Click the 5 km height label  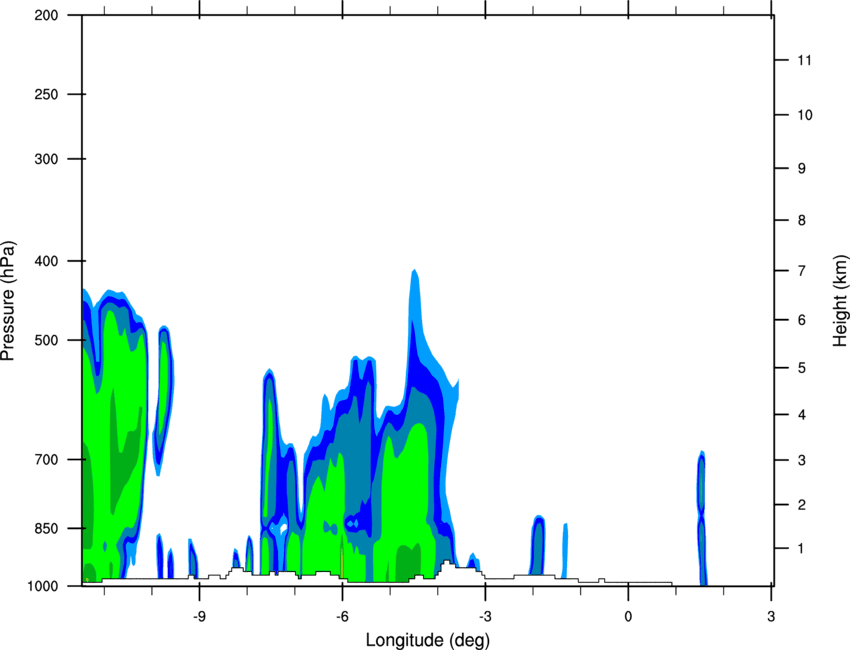tap(802, 368)
